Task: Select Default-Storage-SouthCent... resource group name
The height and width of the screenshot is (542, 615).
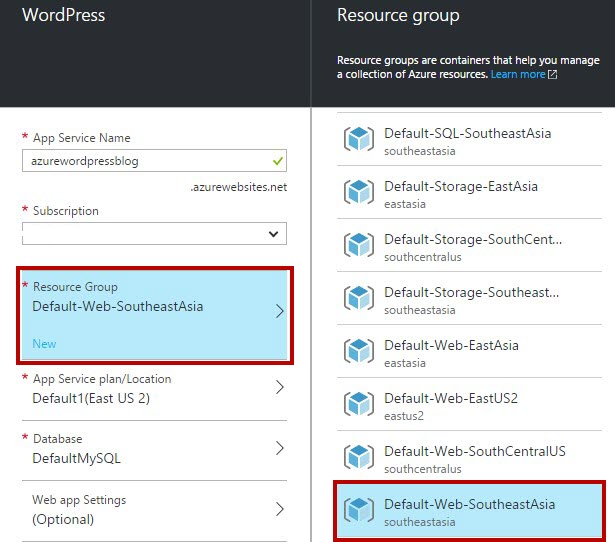Action: point(473,239)
